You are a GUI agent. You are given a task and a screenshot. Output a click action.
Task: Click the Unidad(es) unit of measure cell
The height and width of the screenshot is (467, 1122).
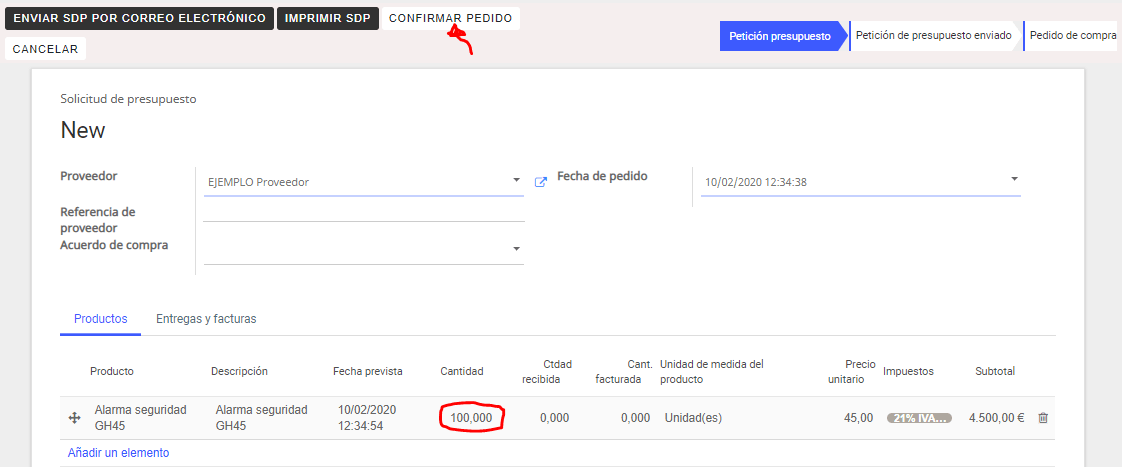[693, 418]
